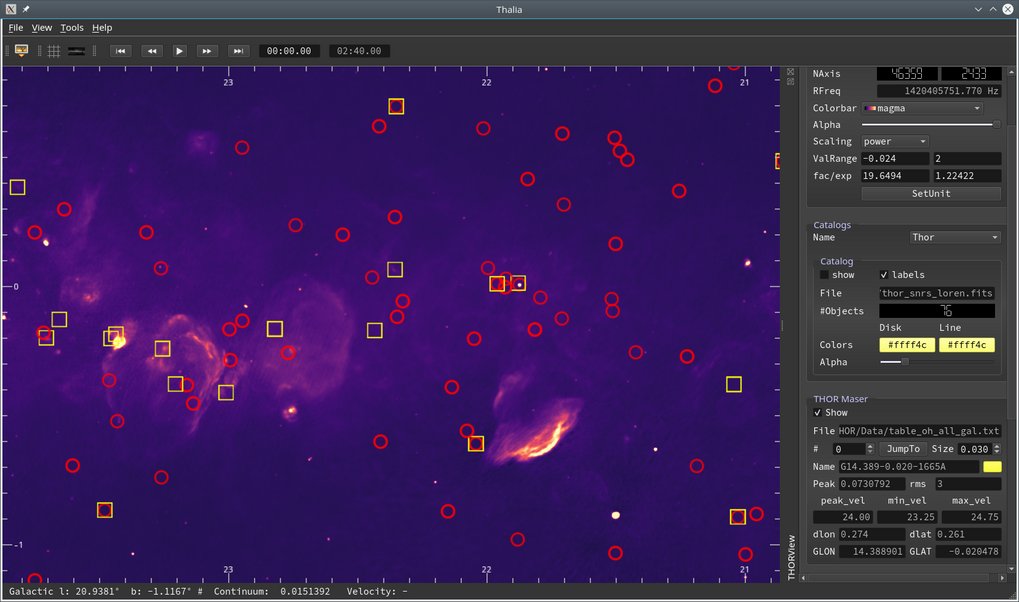Image resolution: width=1019 pixels, height=602 pixels.
Task: Skip to the last frame
Action: 238,51
